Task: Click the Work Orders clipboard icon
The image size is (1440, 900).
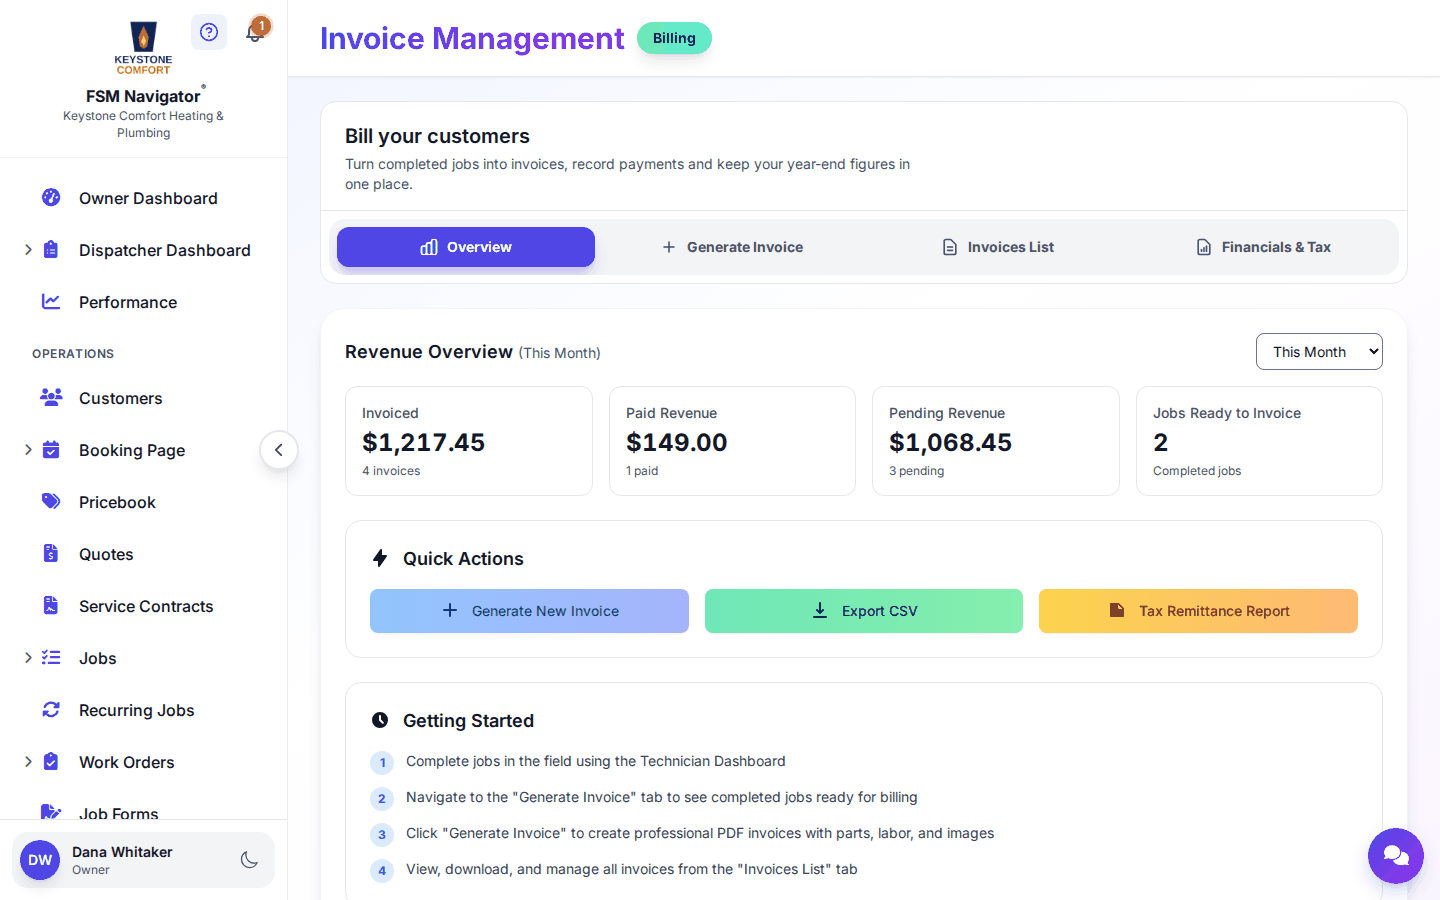Action: pos(51,761)
